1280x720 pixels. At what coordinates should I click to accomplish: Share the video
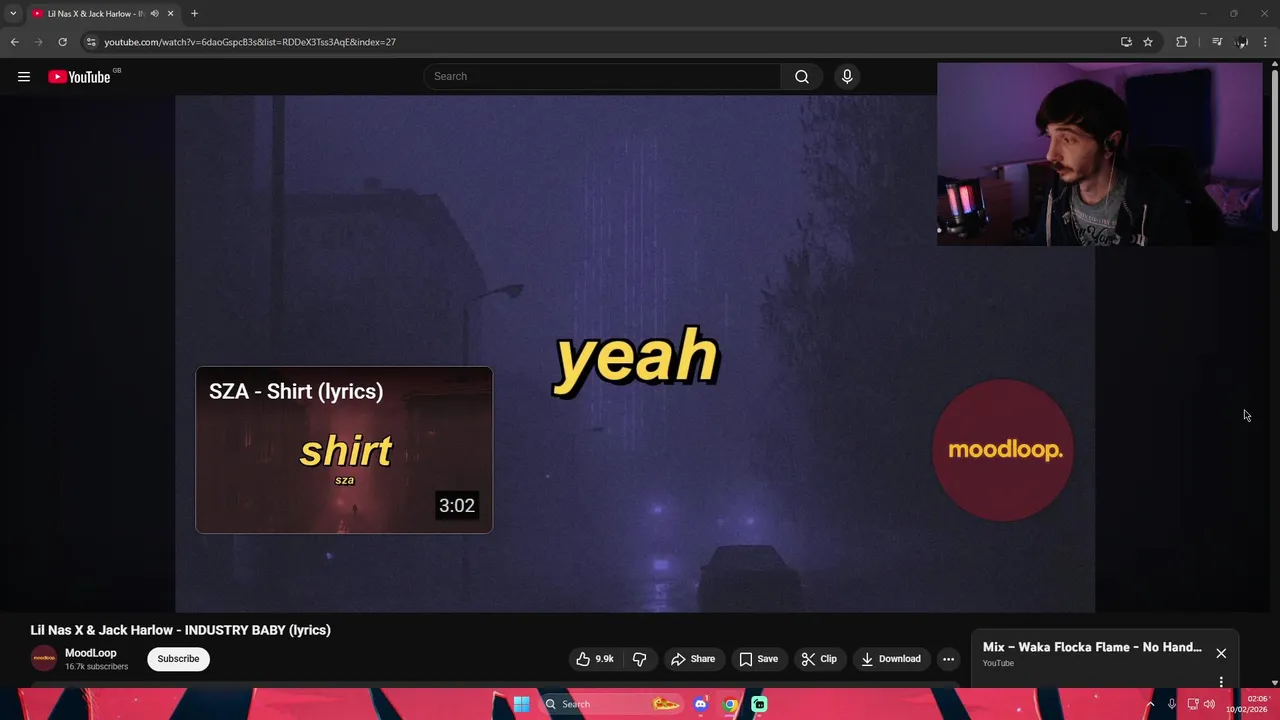point(693,659)
